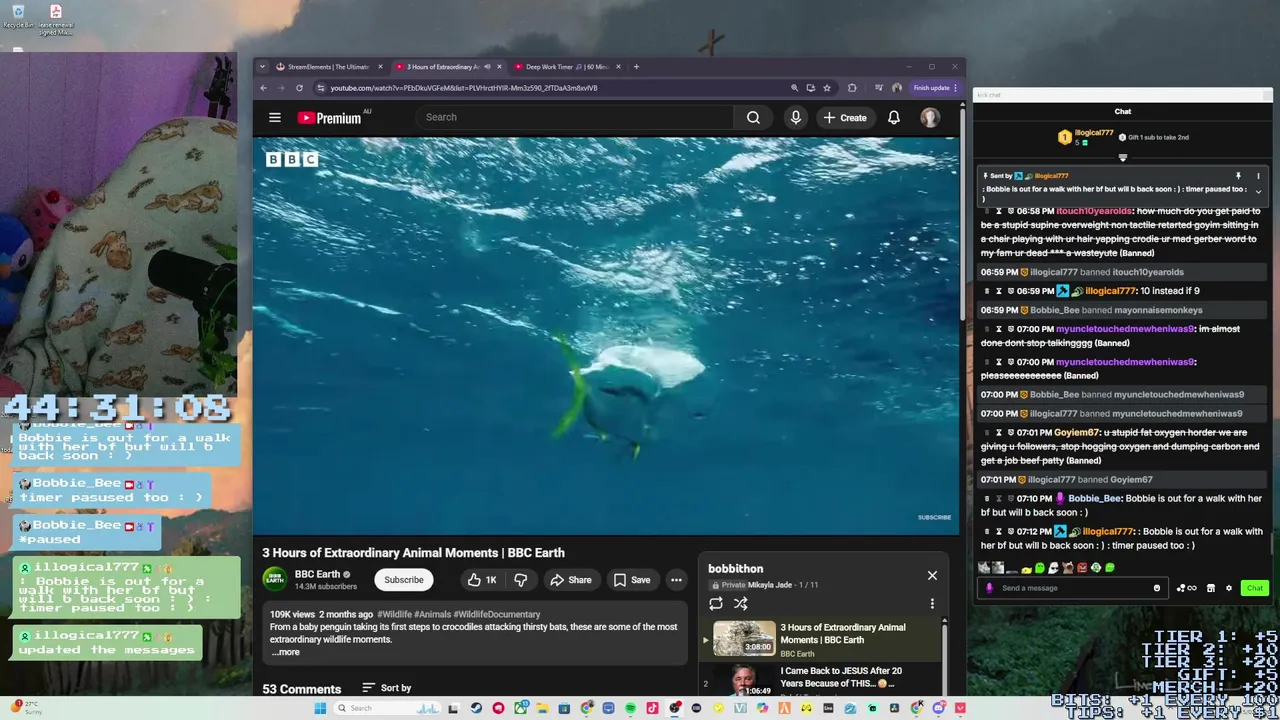Image resolution: width=1280 pixels, height=720 pixels.
Task: Open Steam from the taskbar
Action: click(476, 708)
